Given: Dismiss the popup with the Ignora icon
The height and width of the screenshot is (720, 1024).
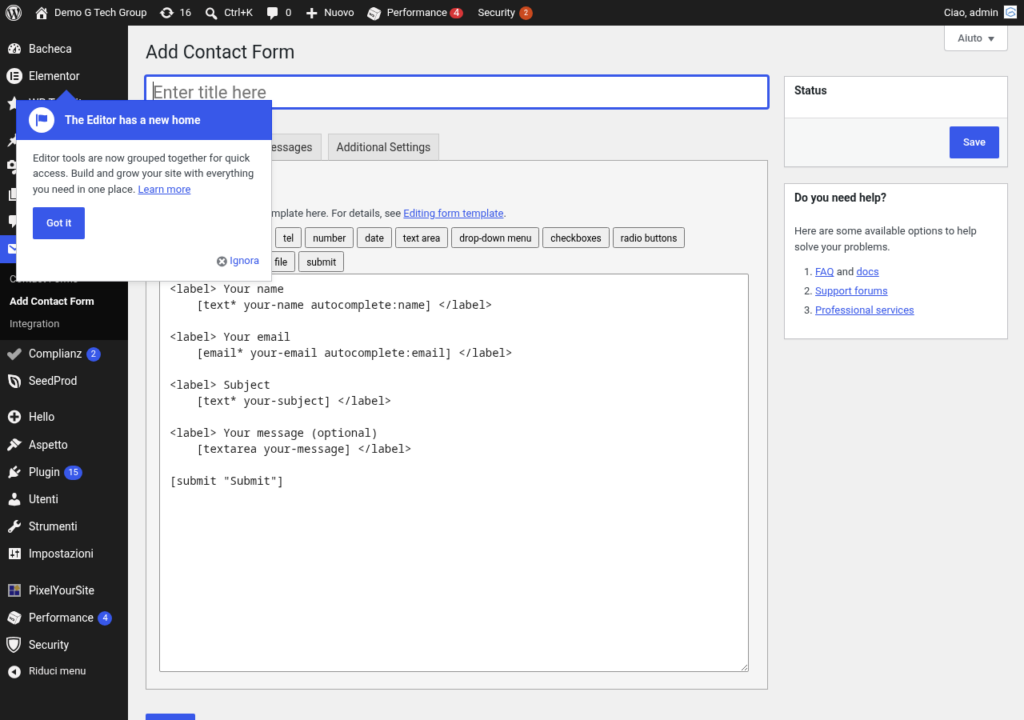Looking at the screenshot, I should [x=222, y=261].
